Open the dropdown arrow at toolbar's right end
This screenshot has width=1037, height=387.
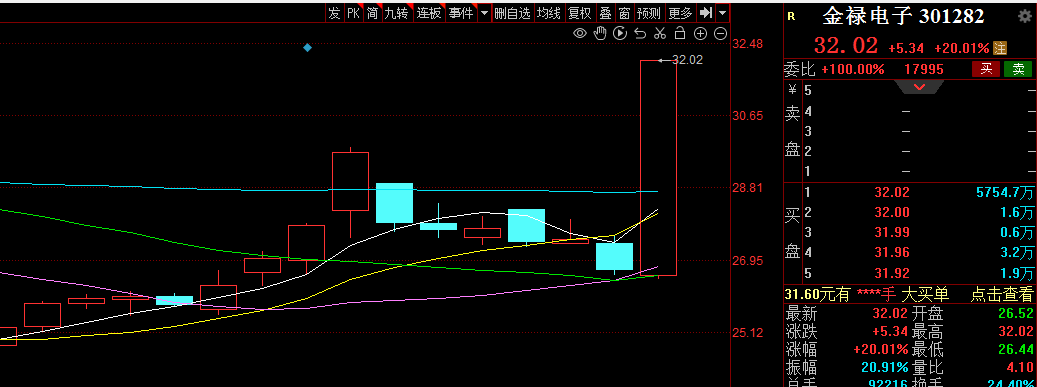pos(722,13)
